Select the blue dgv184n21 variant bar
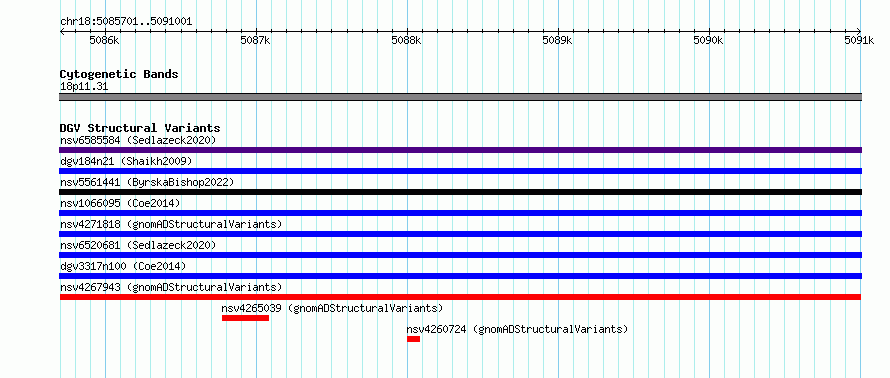This screenshot has width=890, height=378. click(x=460, y=171)
